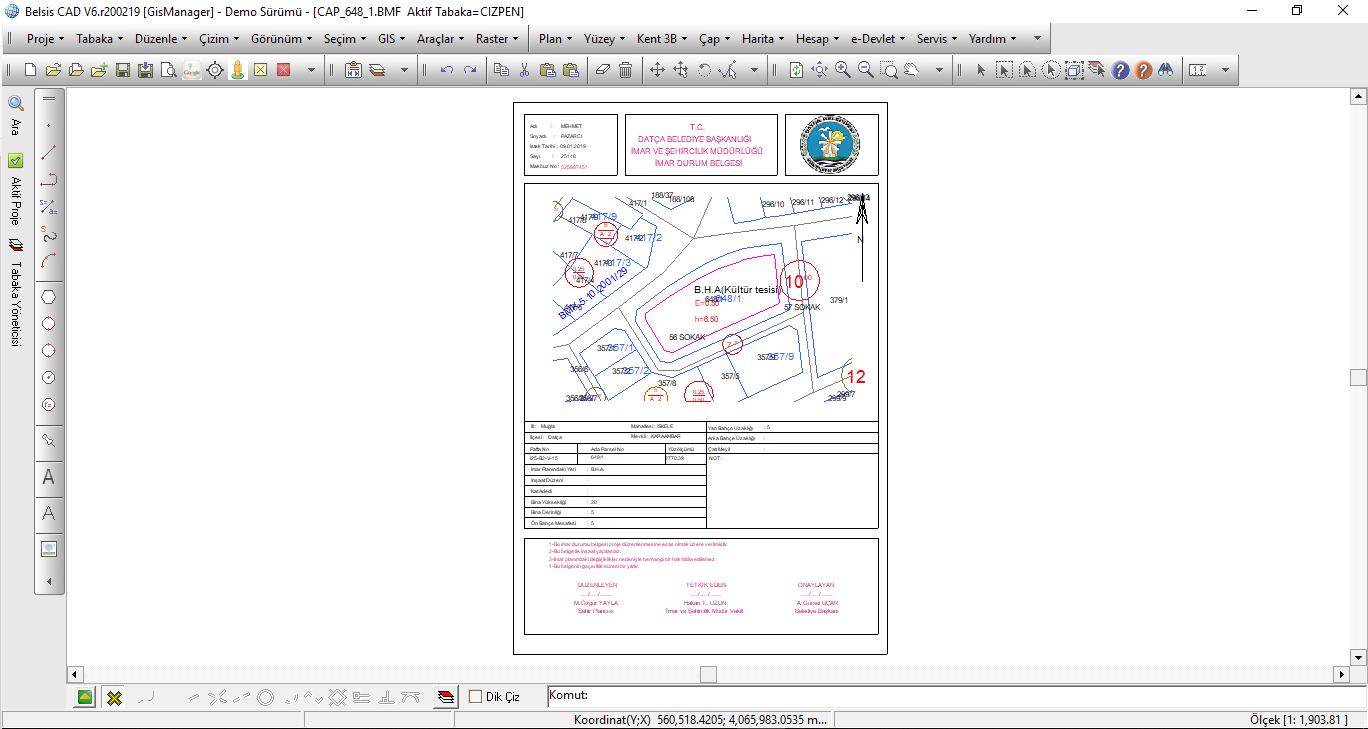Image resolution: width=1368 pixels, height=729 pixels.
Task: Open the Düzenle menu
Action: pos(160,39)
